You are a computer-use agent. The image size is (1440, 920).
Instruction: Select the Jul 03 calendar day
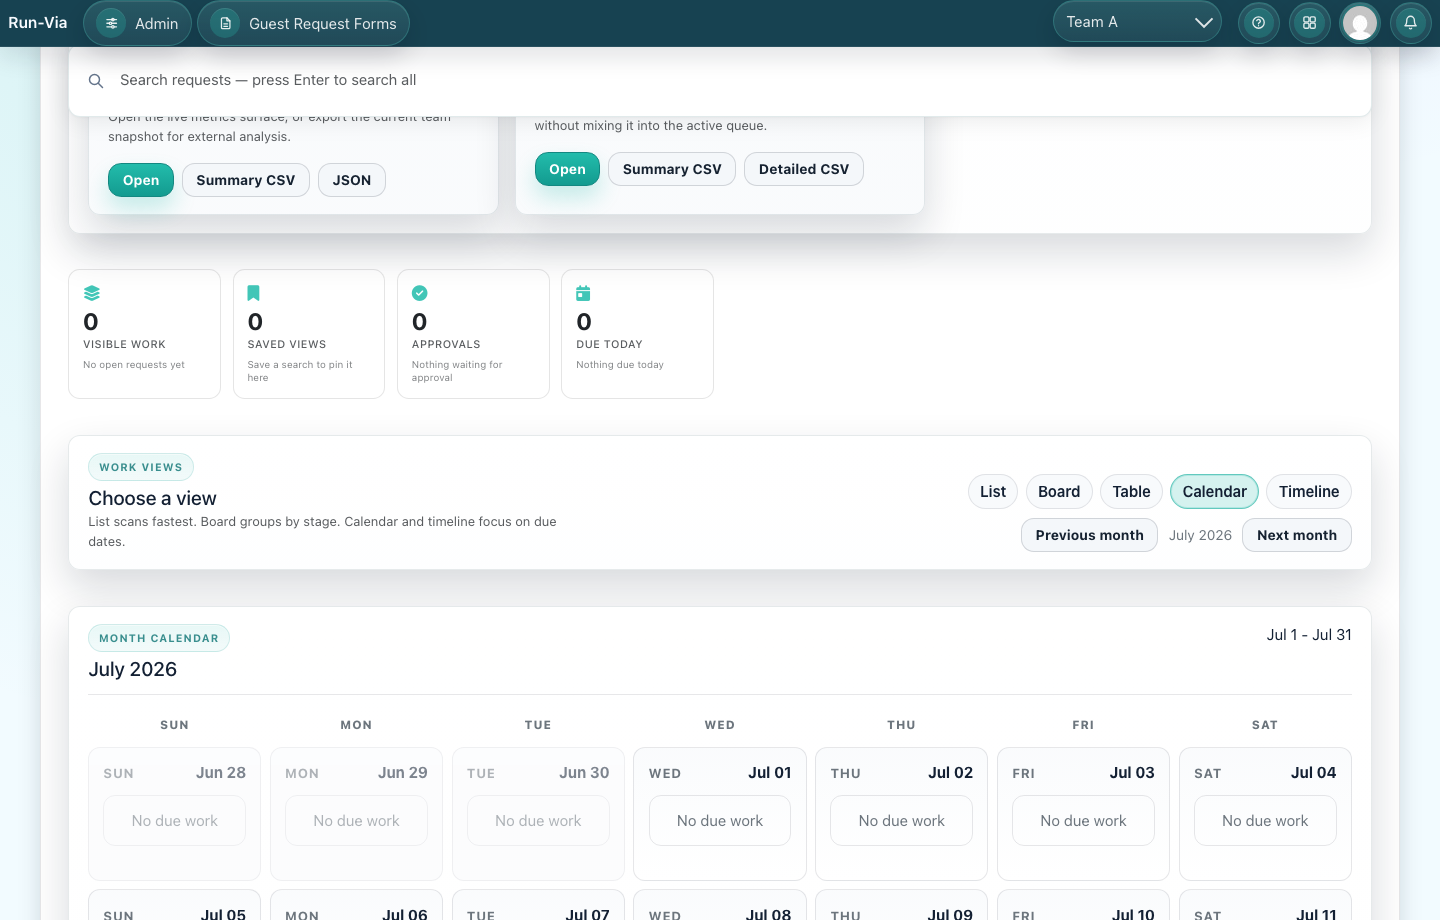pos(1083,814)
